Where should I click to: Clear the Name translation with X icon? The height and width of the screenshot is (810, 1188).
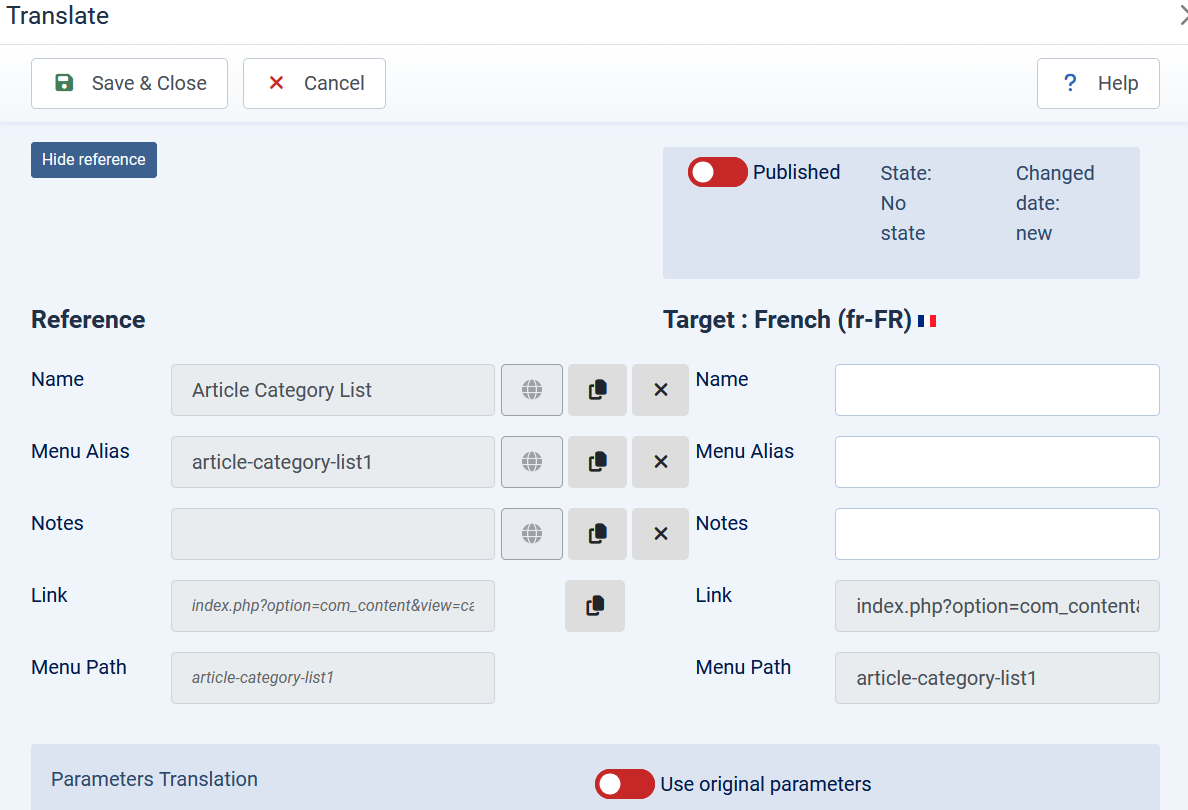point(660,390)
